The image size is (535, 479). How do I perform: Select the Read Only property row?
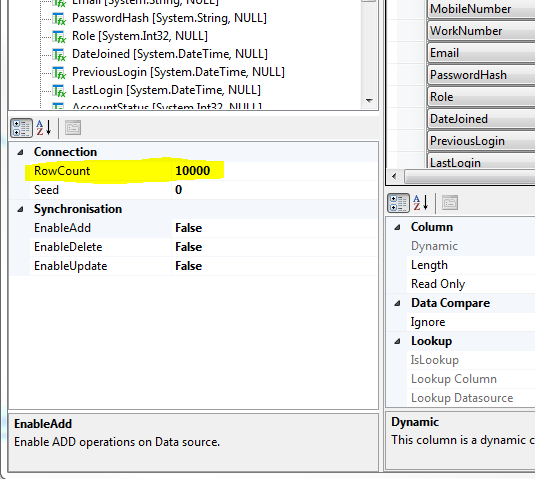click(471, 284)
